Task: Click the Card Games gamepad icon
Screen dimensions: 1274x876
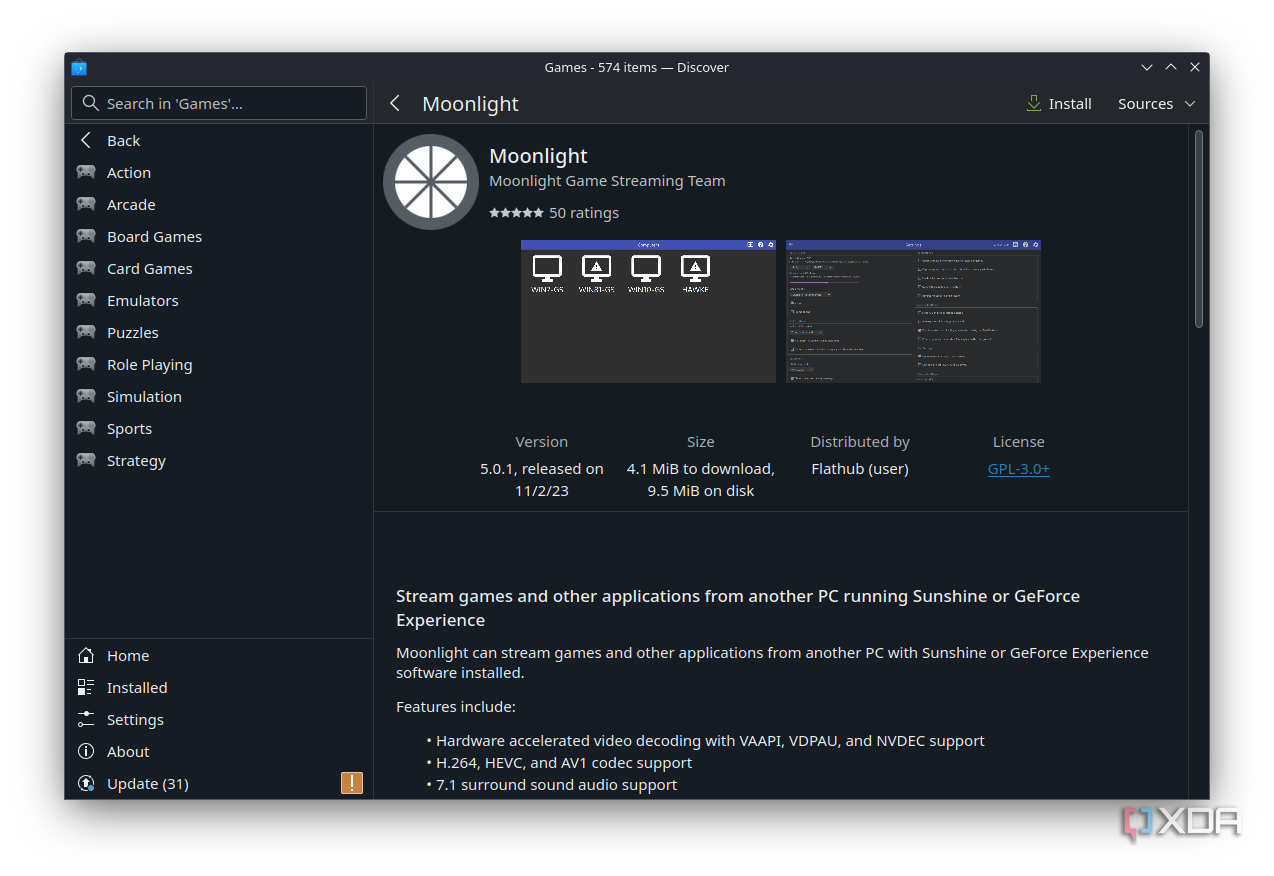Action: (87, 268)
